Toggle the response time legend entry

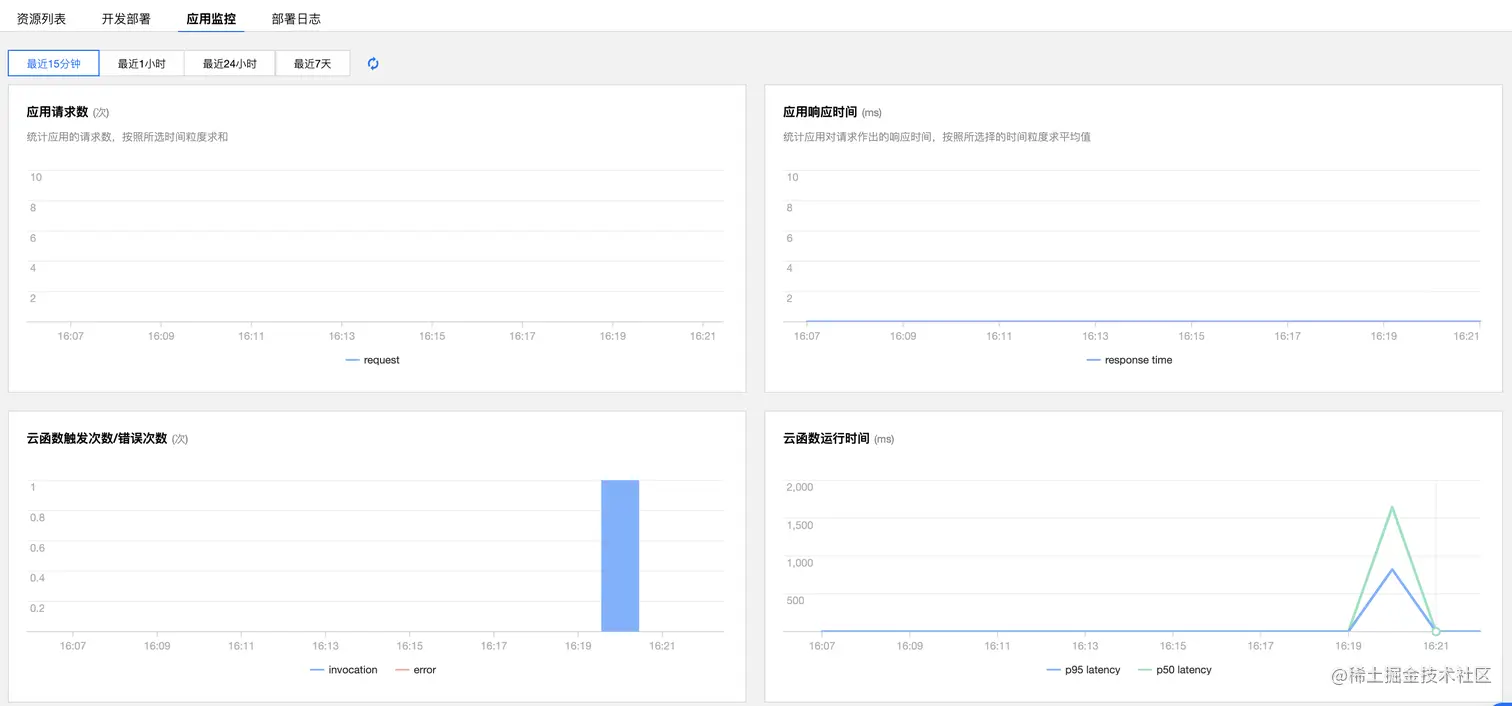tap(1129, 360)
